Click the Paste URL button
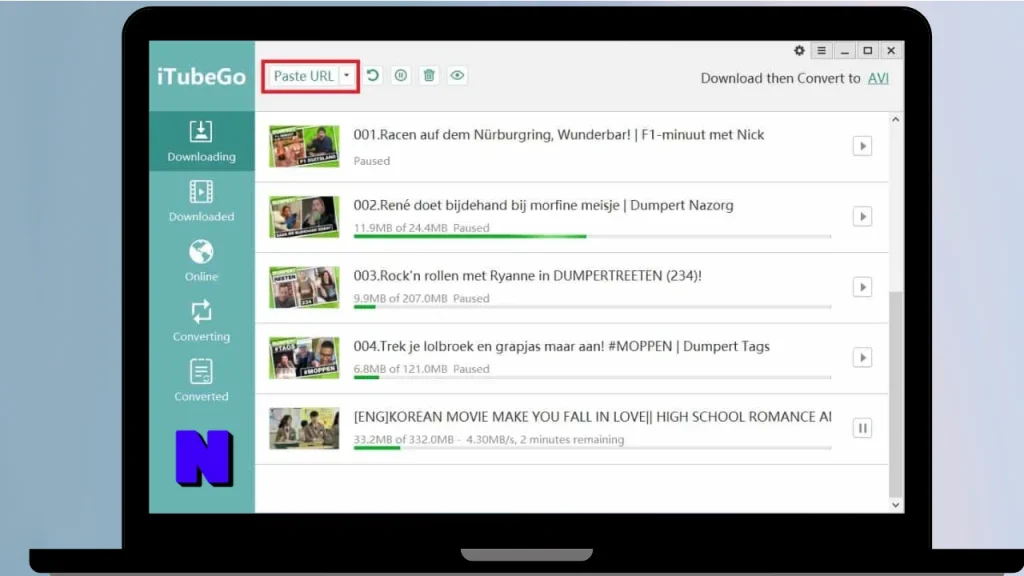The height and width of the screenshot is (576, 1024). click(303, 76)
